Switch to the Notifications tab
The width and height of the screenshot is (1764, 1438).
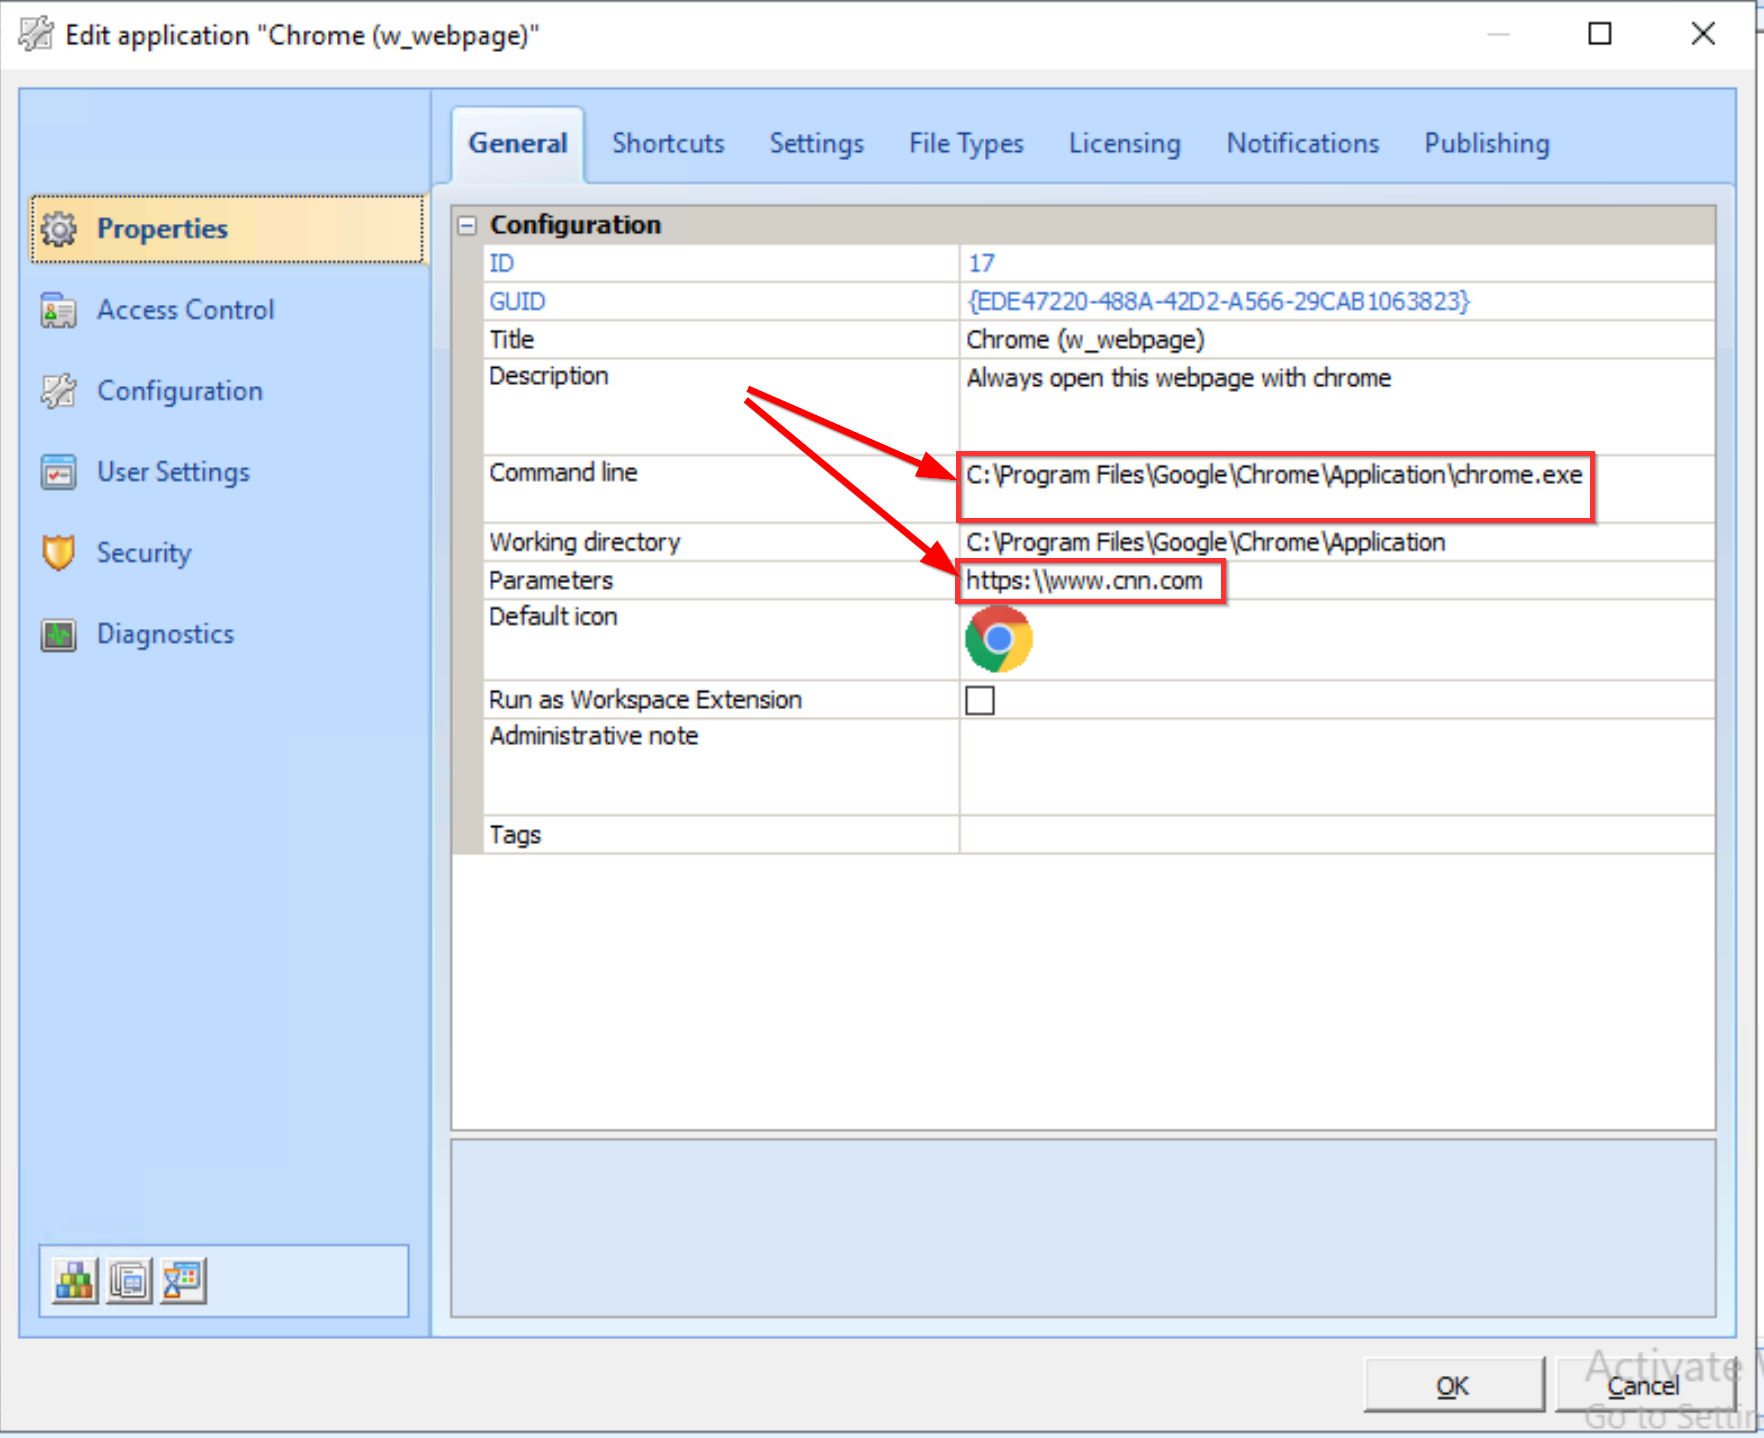point(1301,143)
